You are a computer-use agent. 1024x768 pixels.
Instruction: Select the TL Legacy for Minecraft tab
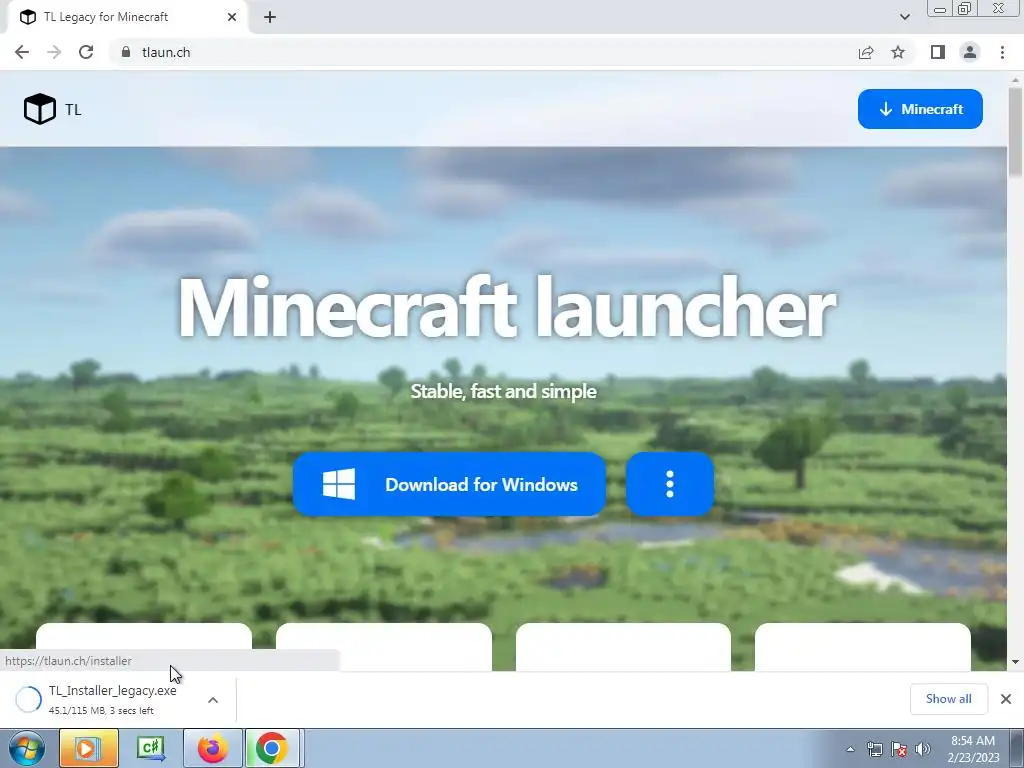[x=127, y=18]
